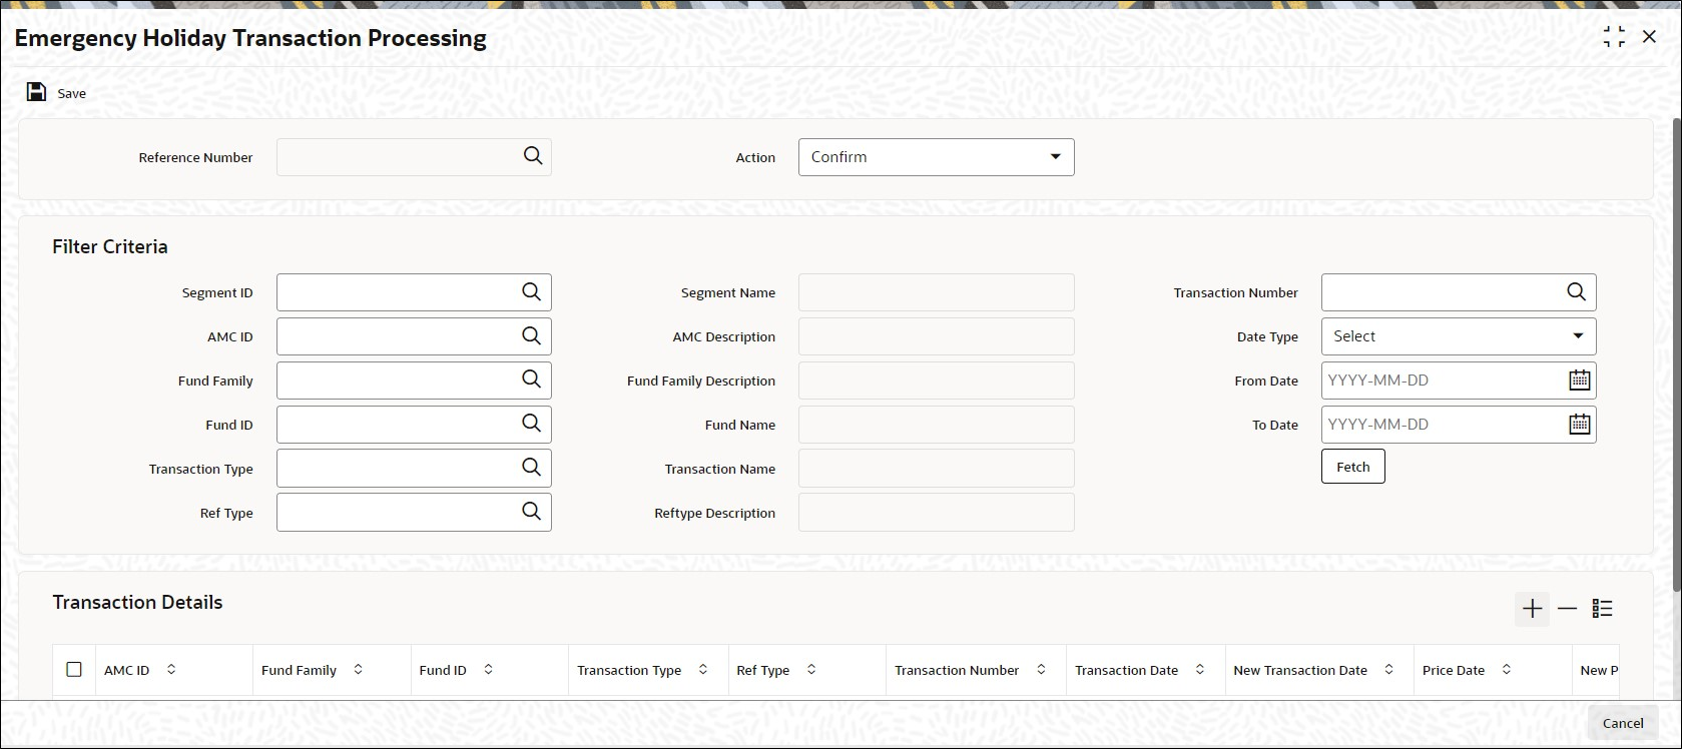Focus the Segment ID input field
The width and height of the screenshot is (1682, 749).
tap(414, 292)
